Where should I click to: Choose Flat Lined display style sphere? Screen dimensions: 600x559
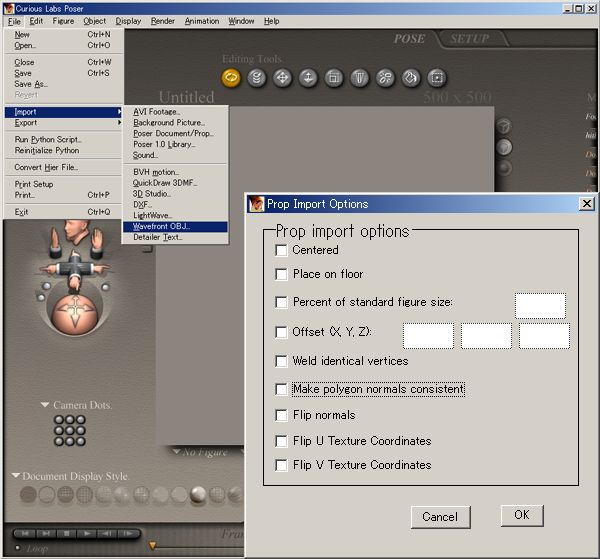(141, 494)
